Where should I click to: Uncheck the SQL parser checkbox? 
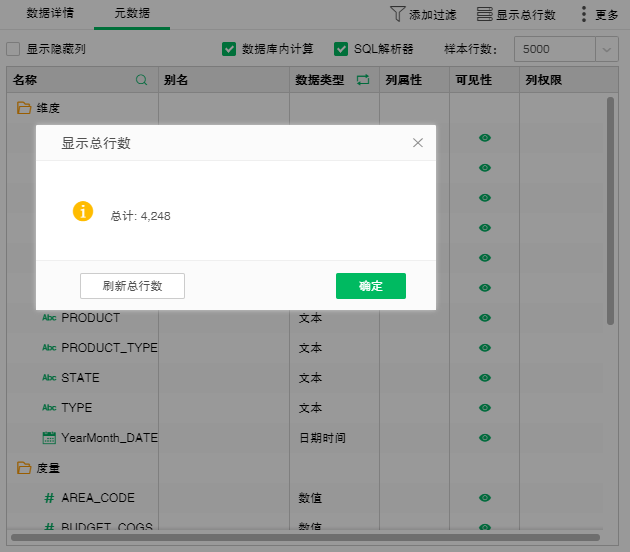click(x=341, y=49)
